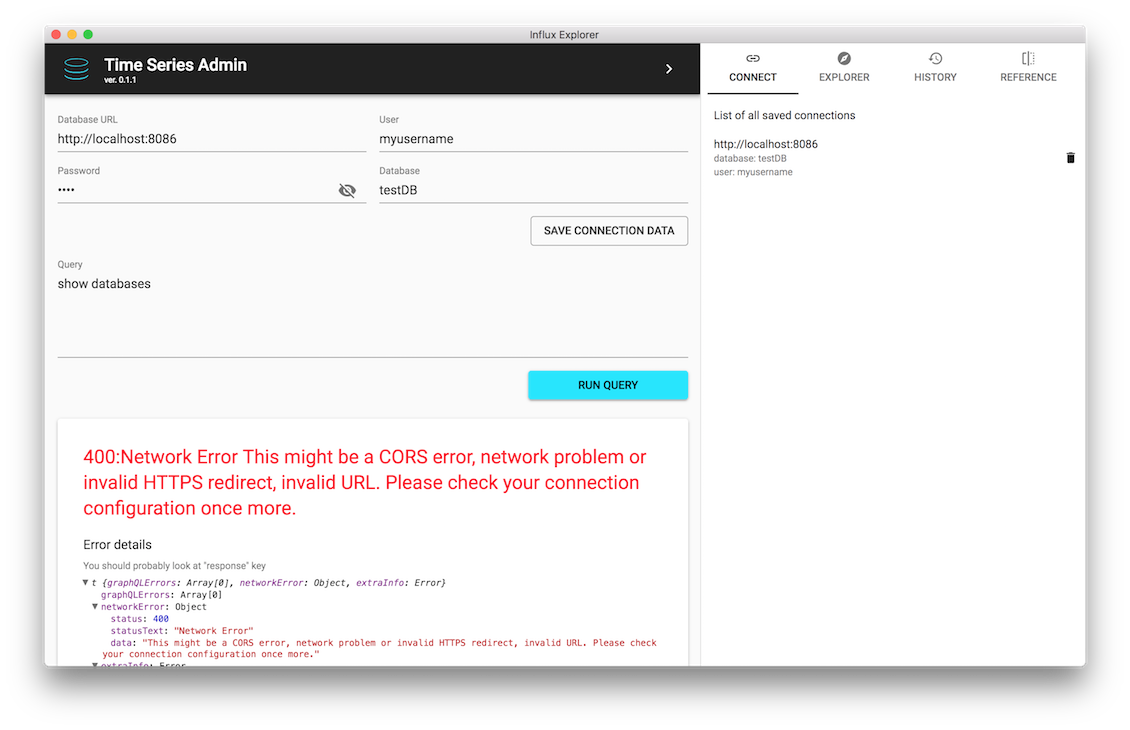The image size is (1130, 730).
Task: Run the query
Action: (608, 386)
